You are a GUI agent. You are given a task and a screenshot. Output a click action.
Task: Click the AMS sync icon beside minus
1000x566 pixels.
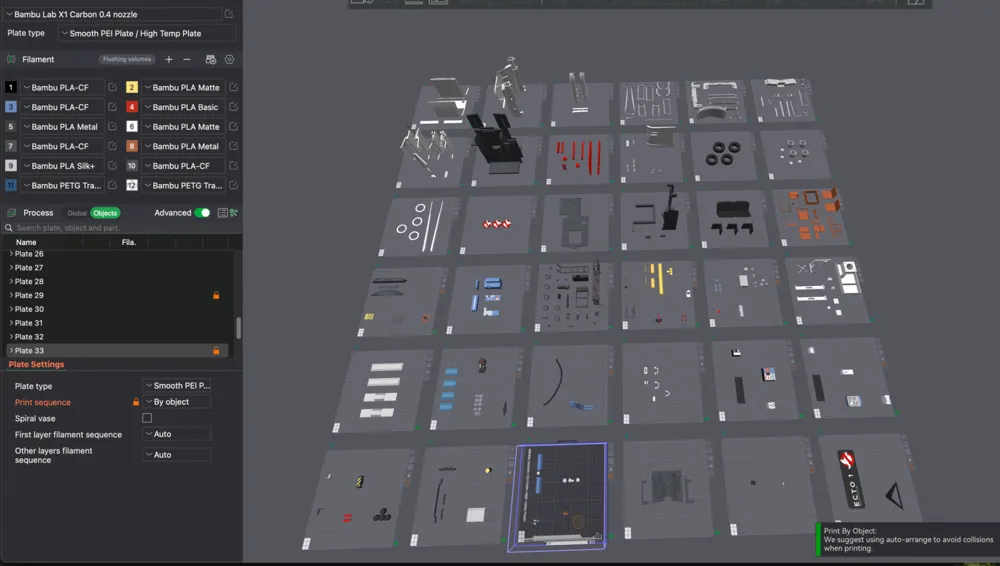(x=210, y=60)
